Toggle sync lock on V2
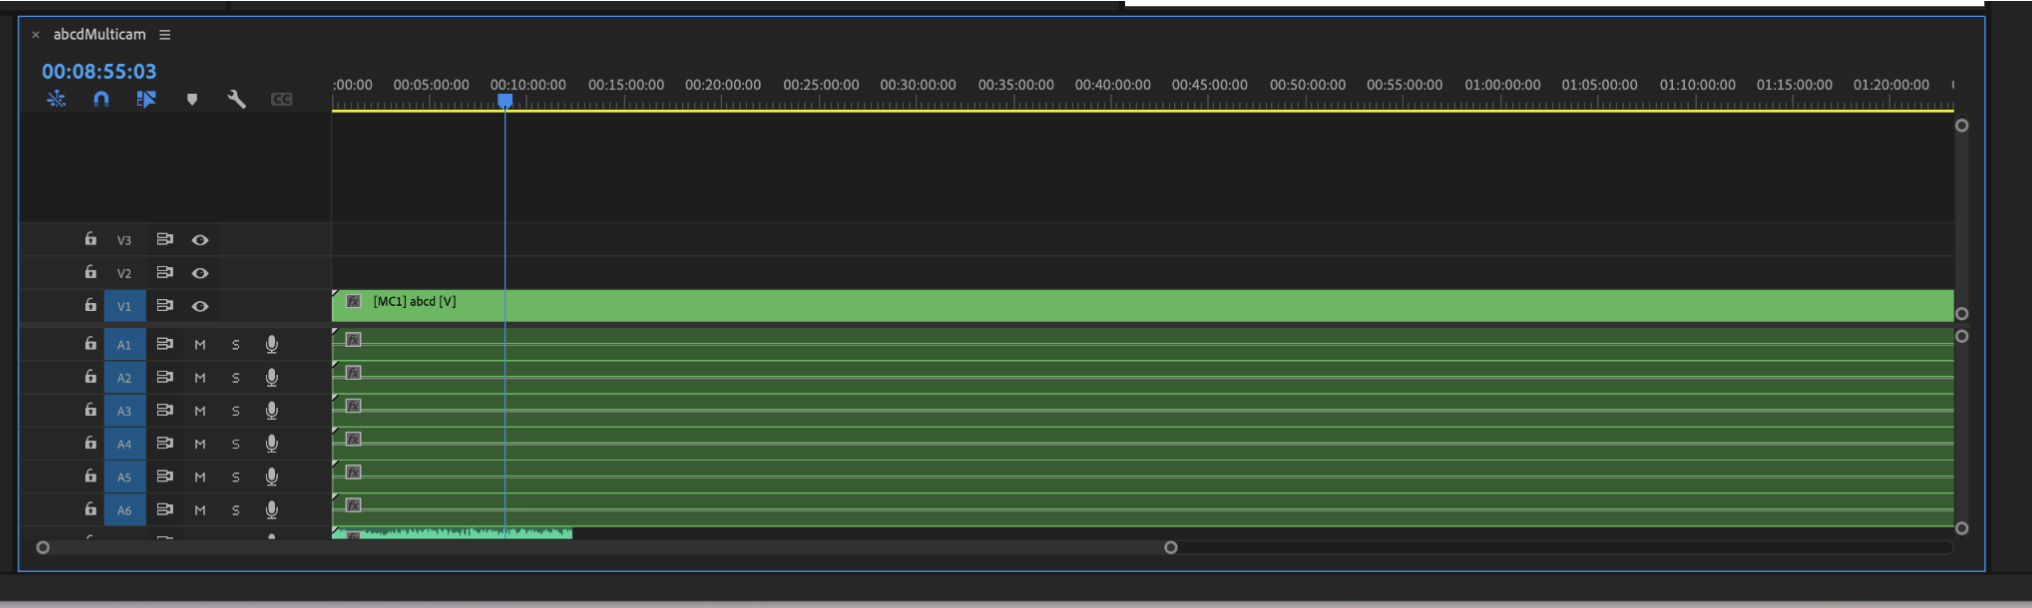This screenshot has height=608, width=2032. tap(165, 272)
